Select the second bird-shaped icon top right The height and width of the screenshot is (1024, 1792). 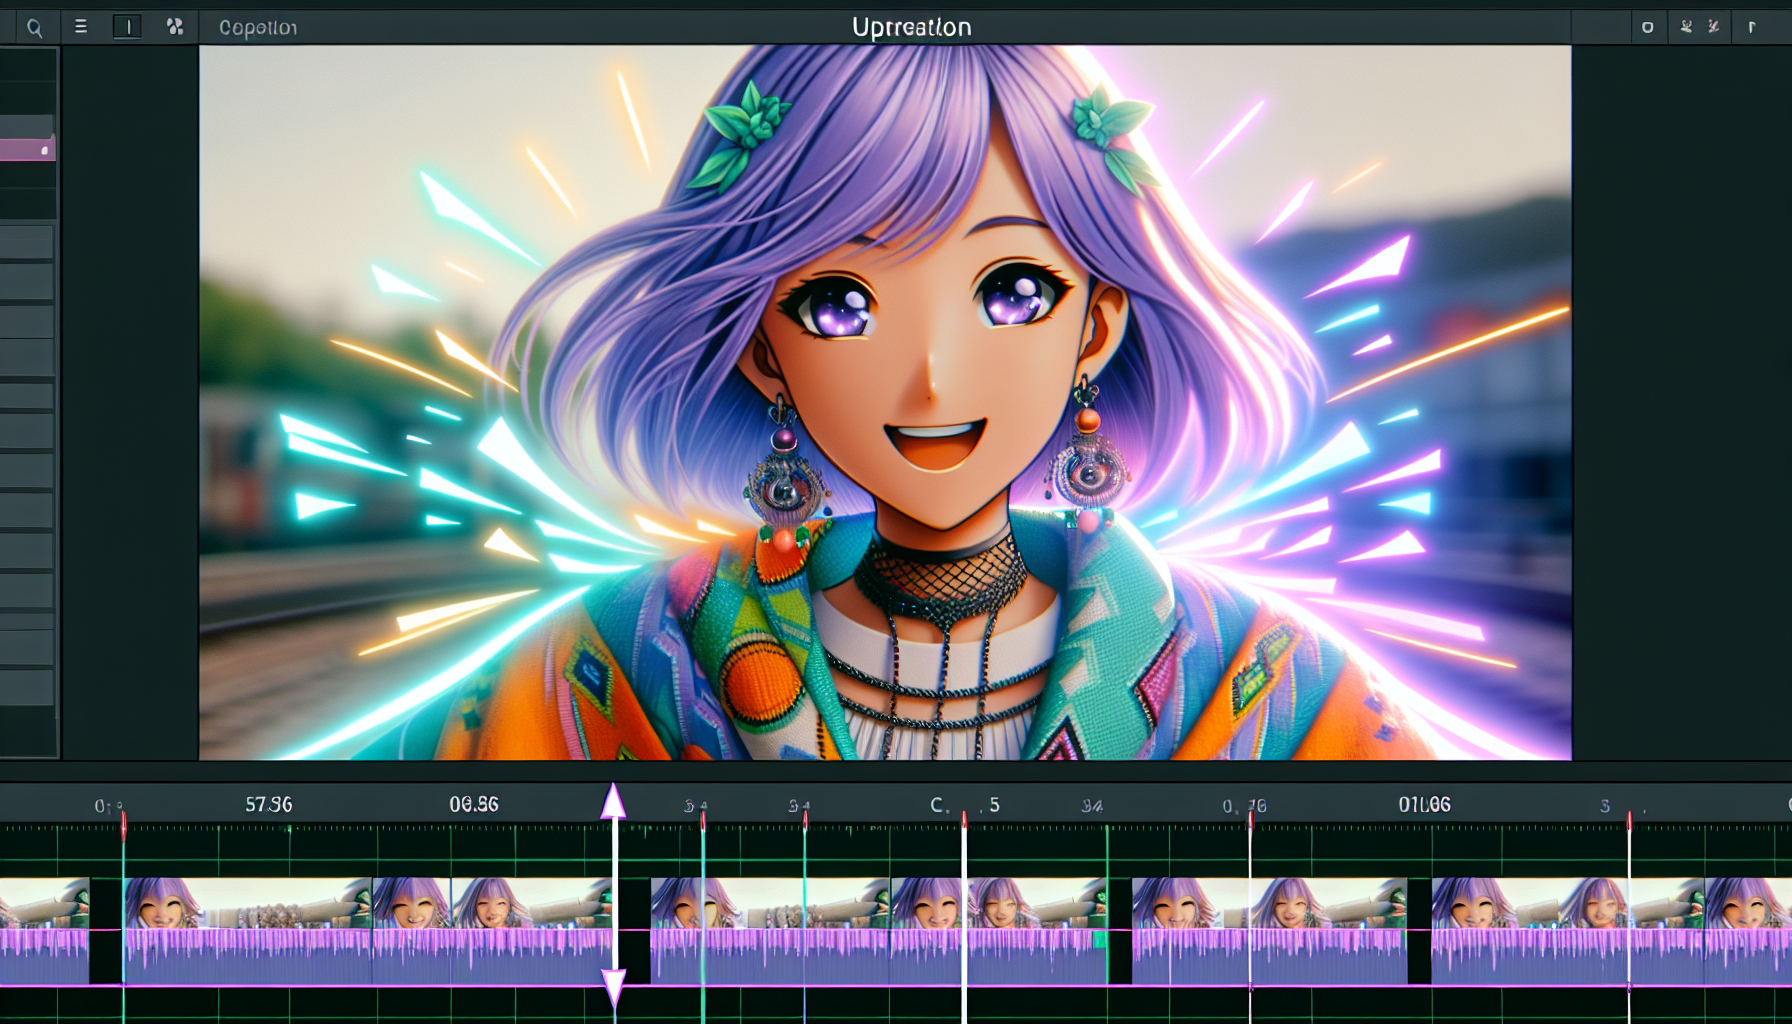1714,27
